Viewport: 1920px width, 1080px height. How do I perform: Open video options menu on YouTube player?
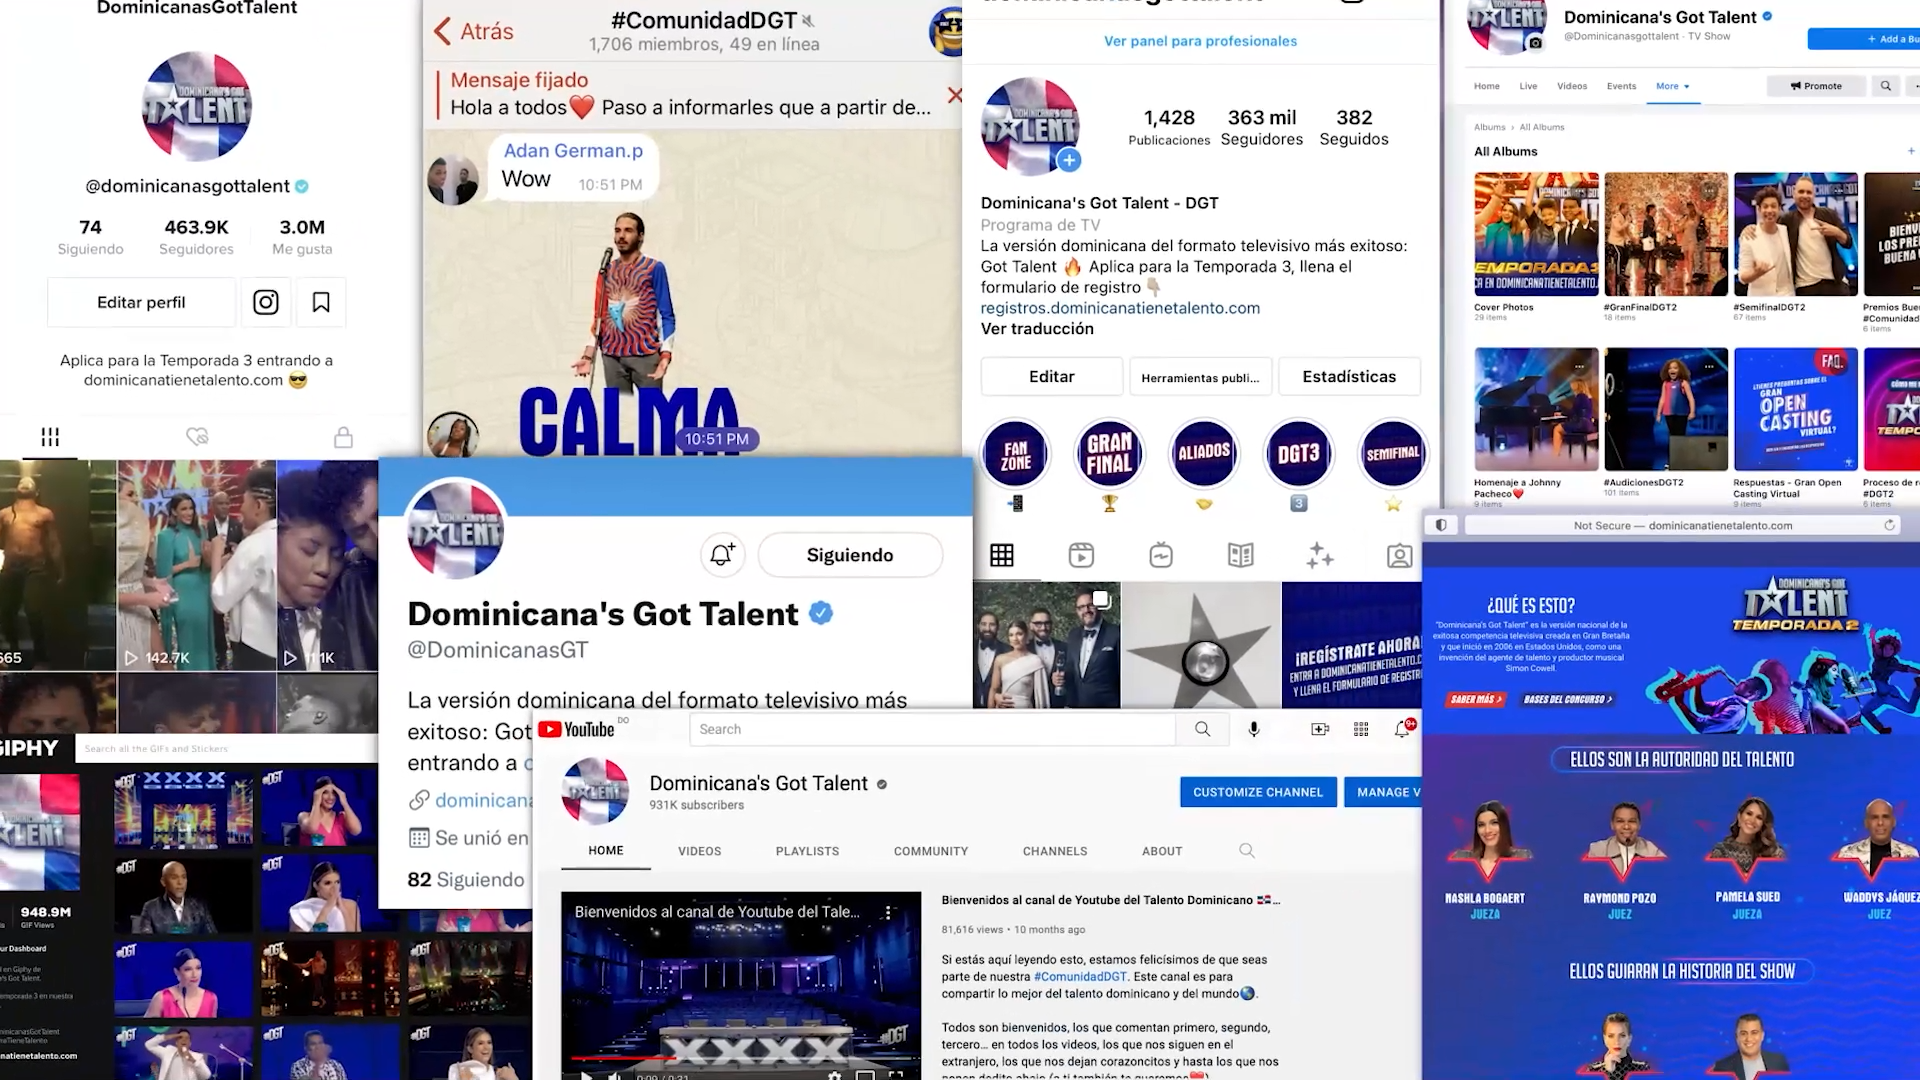888,912
